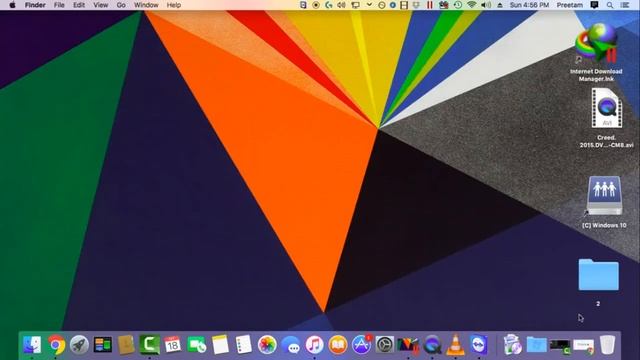The height and width of the screenshot is (360, 640).
Task: Launch iTunes from the dock
Action: [x=314, y=345]
